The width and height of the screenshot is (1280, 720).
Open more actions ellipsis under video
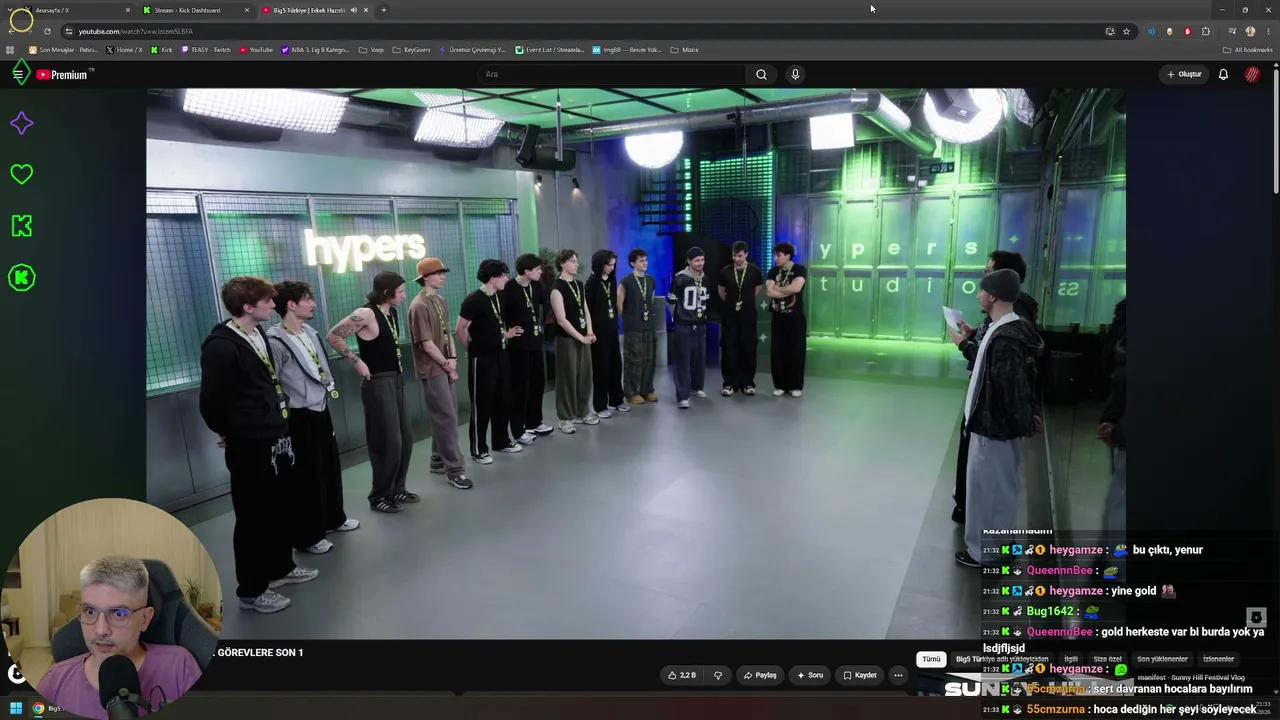(898, 675)
